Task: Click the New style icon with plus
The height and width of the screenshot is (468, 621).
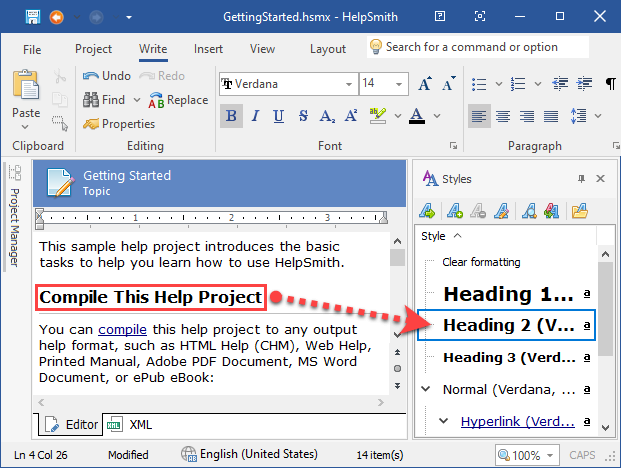Action: point(455,211)
